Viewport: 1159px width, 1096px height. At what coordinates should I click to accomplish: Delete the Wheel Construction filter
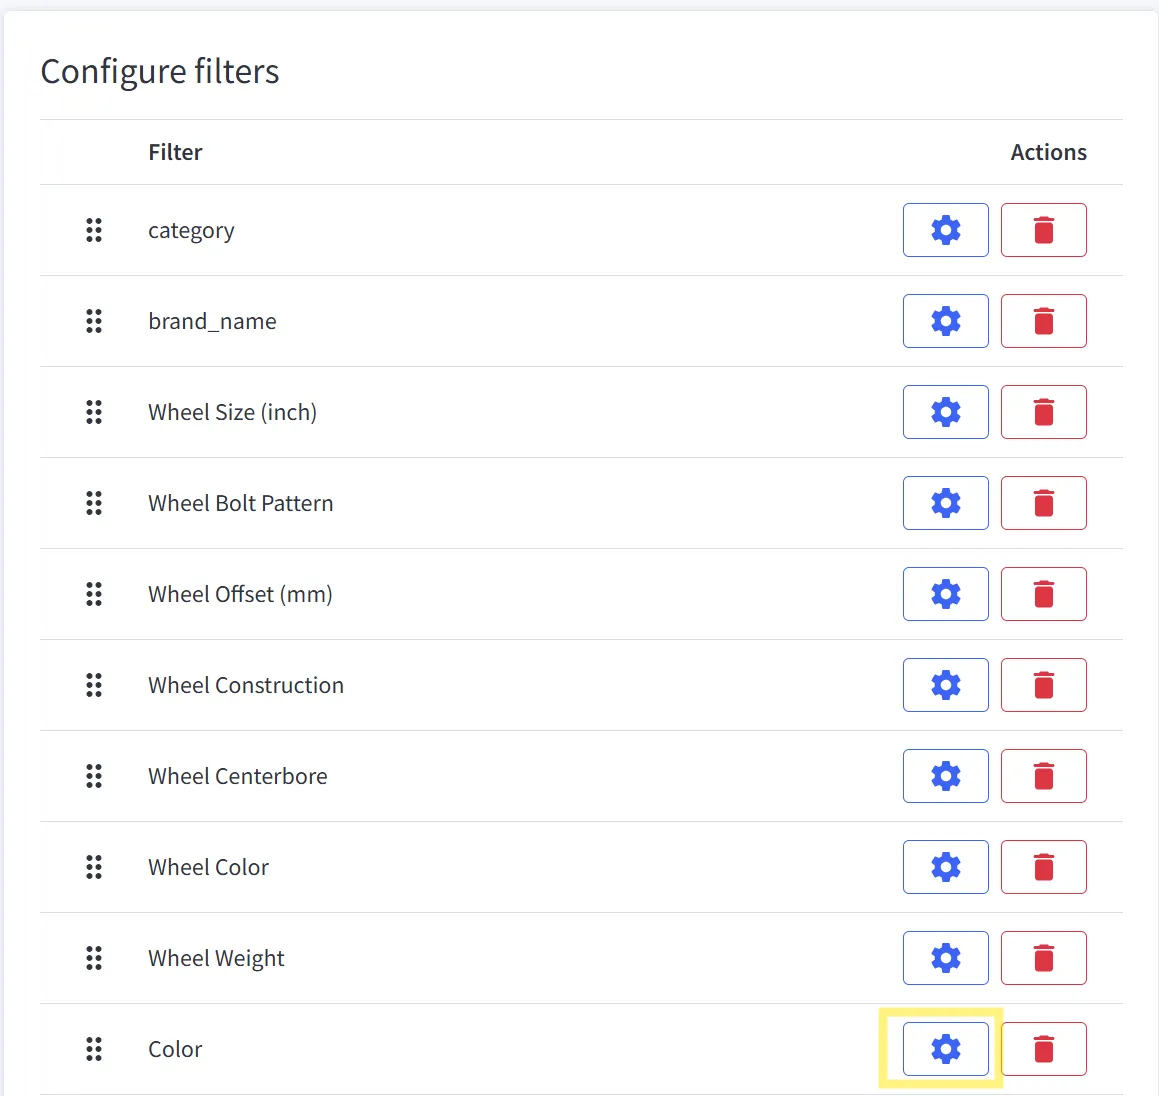1043,685
